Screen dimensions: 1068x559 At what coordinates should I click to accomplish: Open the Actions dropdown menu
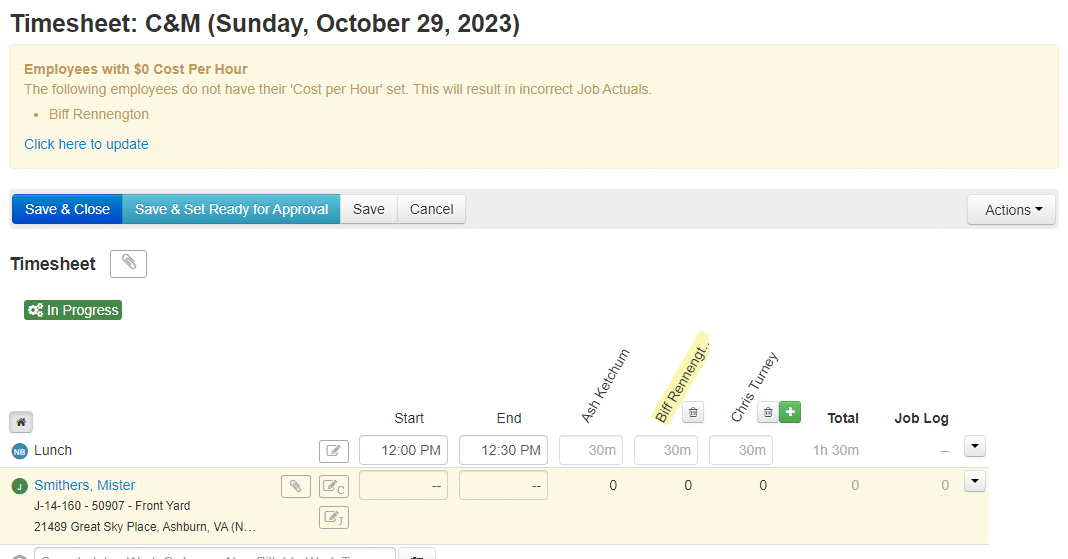coord(1011,210)
